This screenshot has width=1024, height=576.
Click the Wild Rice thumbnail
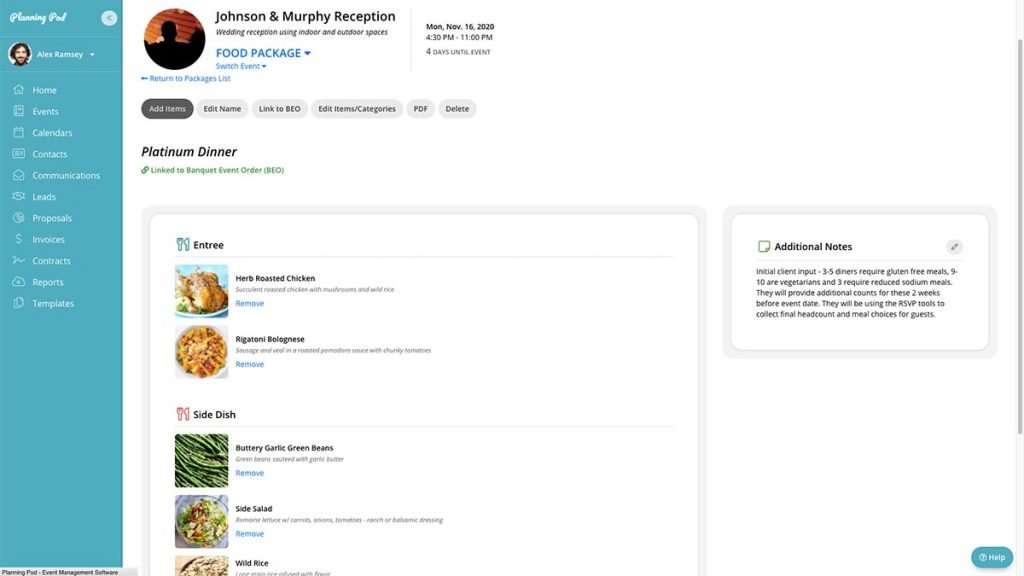[202, 566]
